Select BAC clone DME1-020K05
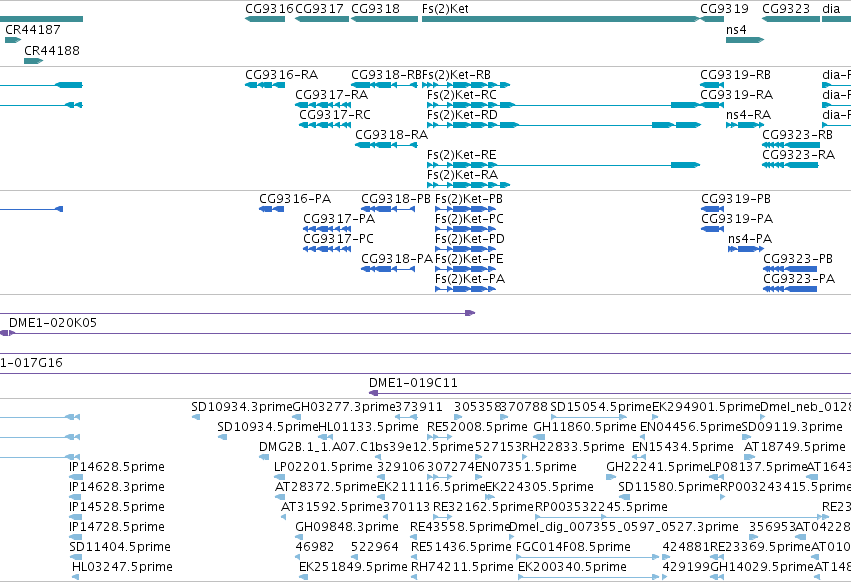The height and width of the screenshot is (582, 851). 53,323
